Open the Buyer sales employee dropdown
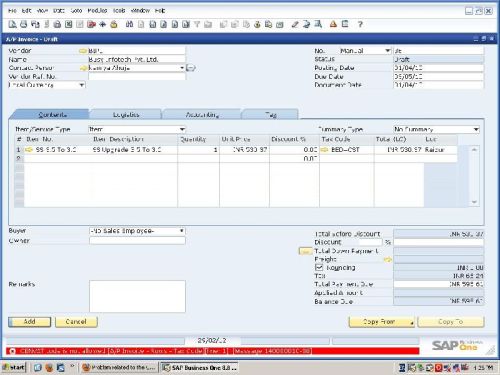This screenshot has width=500, height=375. pos(182,231)
